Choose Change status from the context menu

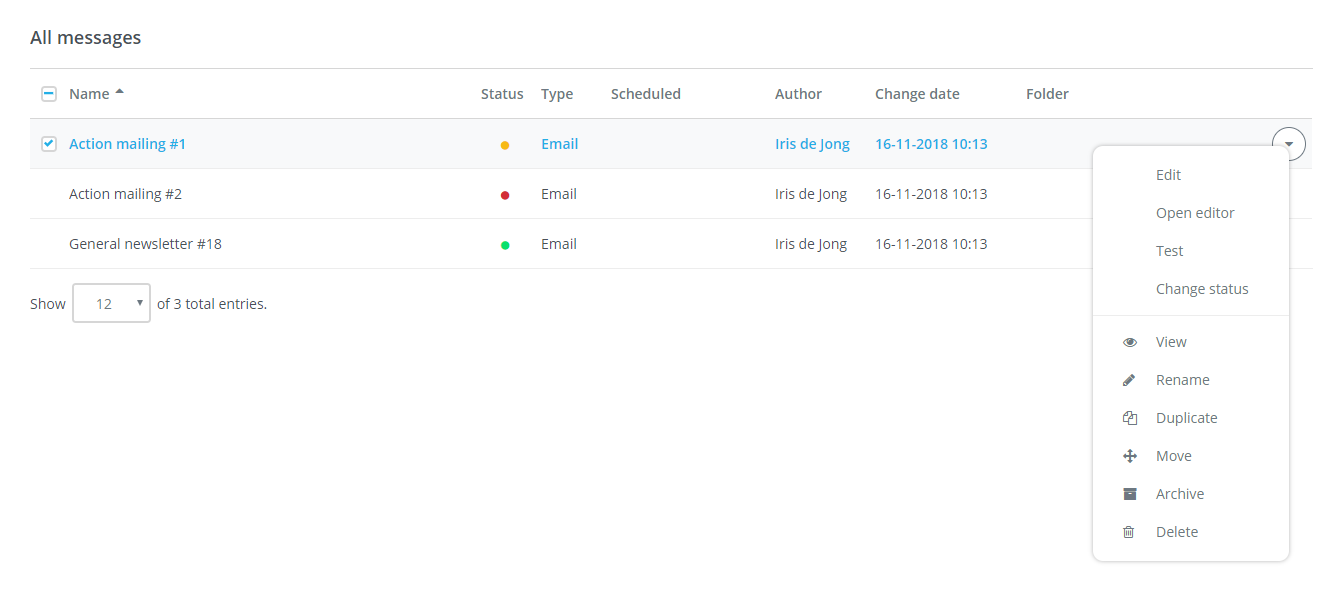[x=1202, y=289]
